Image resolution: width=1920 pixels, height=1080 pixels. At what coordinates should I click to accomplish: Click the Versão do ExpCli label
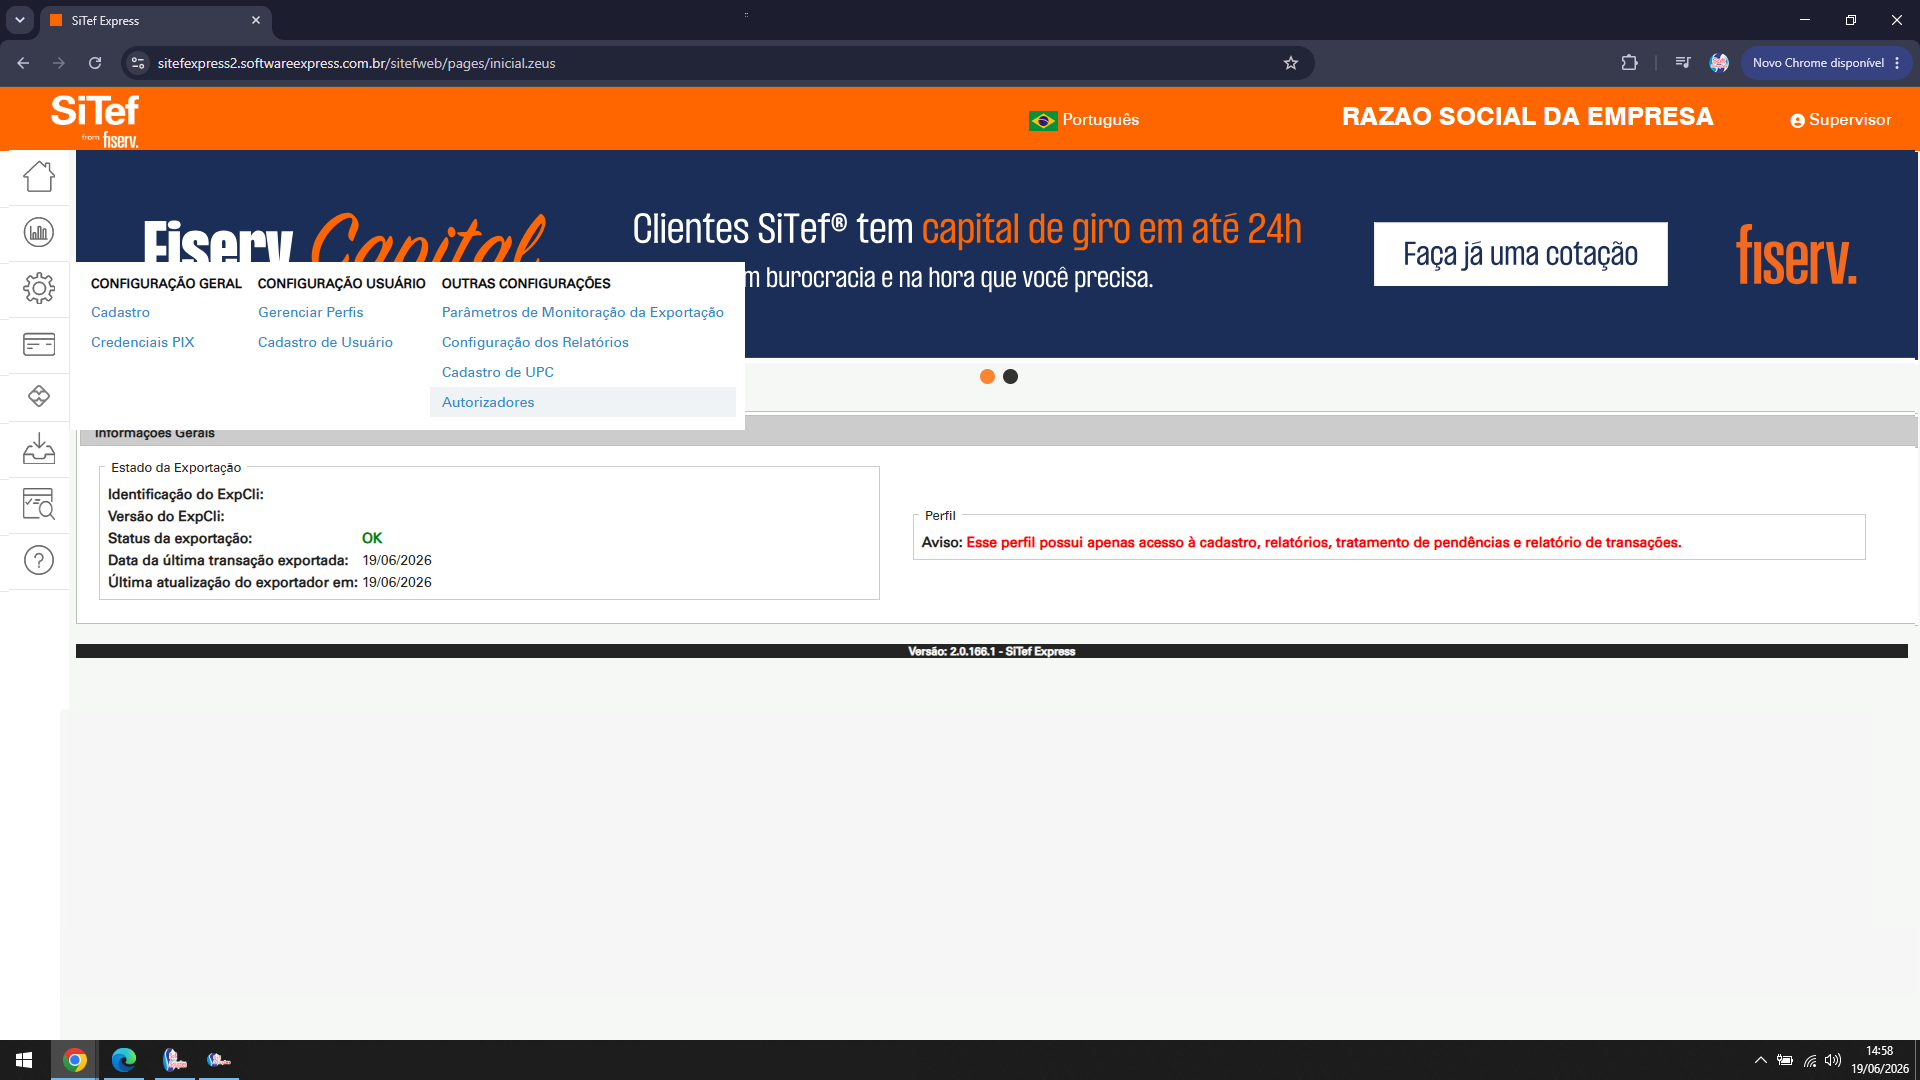click(x=166, y=516)
